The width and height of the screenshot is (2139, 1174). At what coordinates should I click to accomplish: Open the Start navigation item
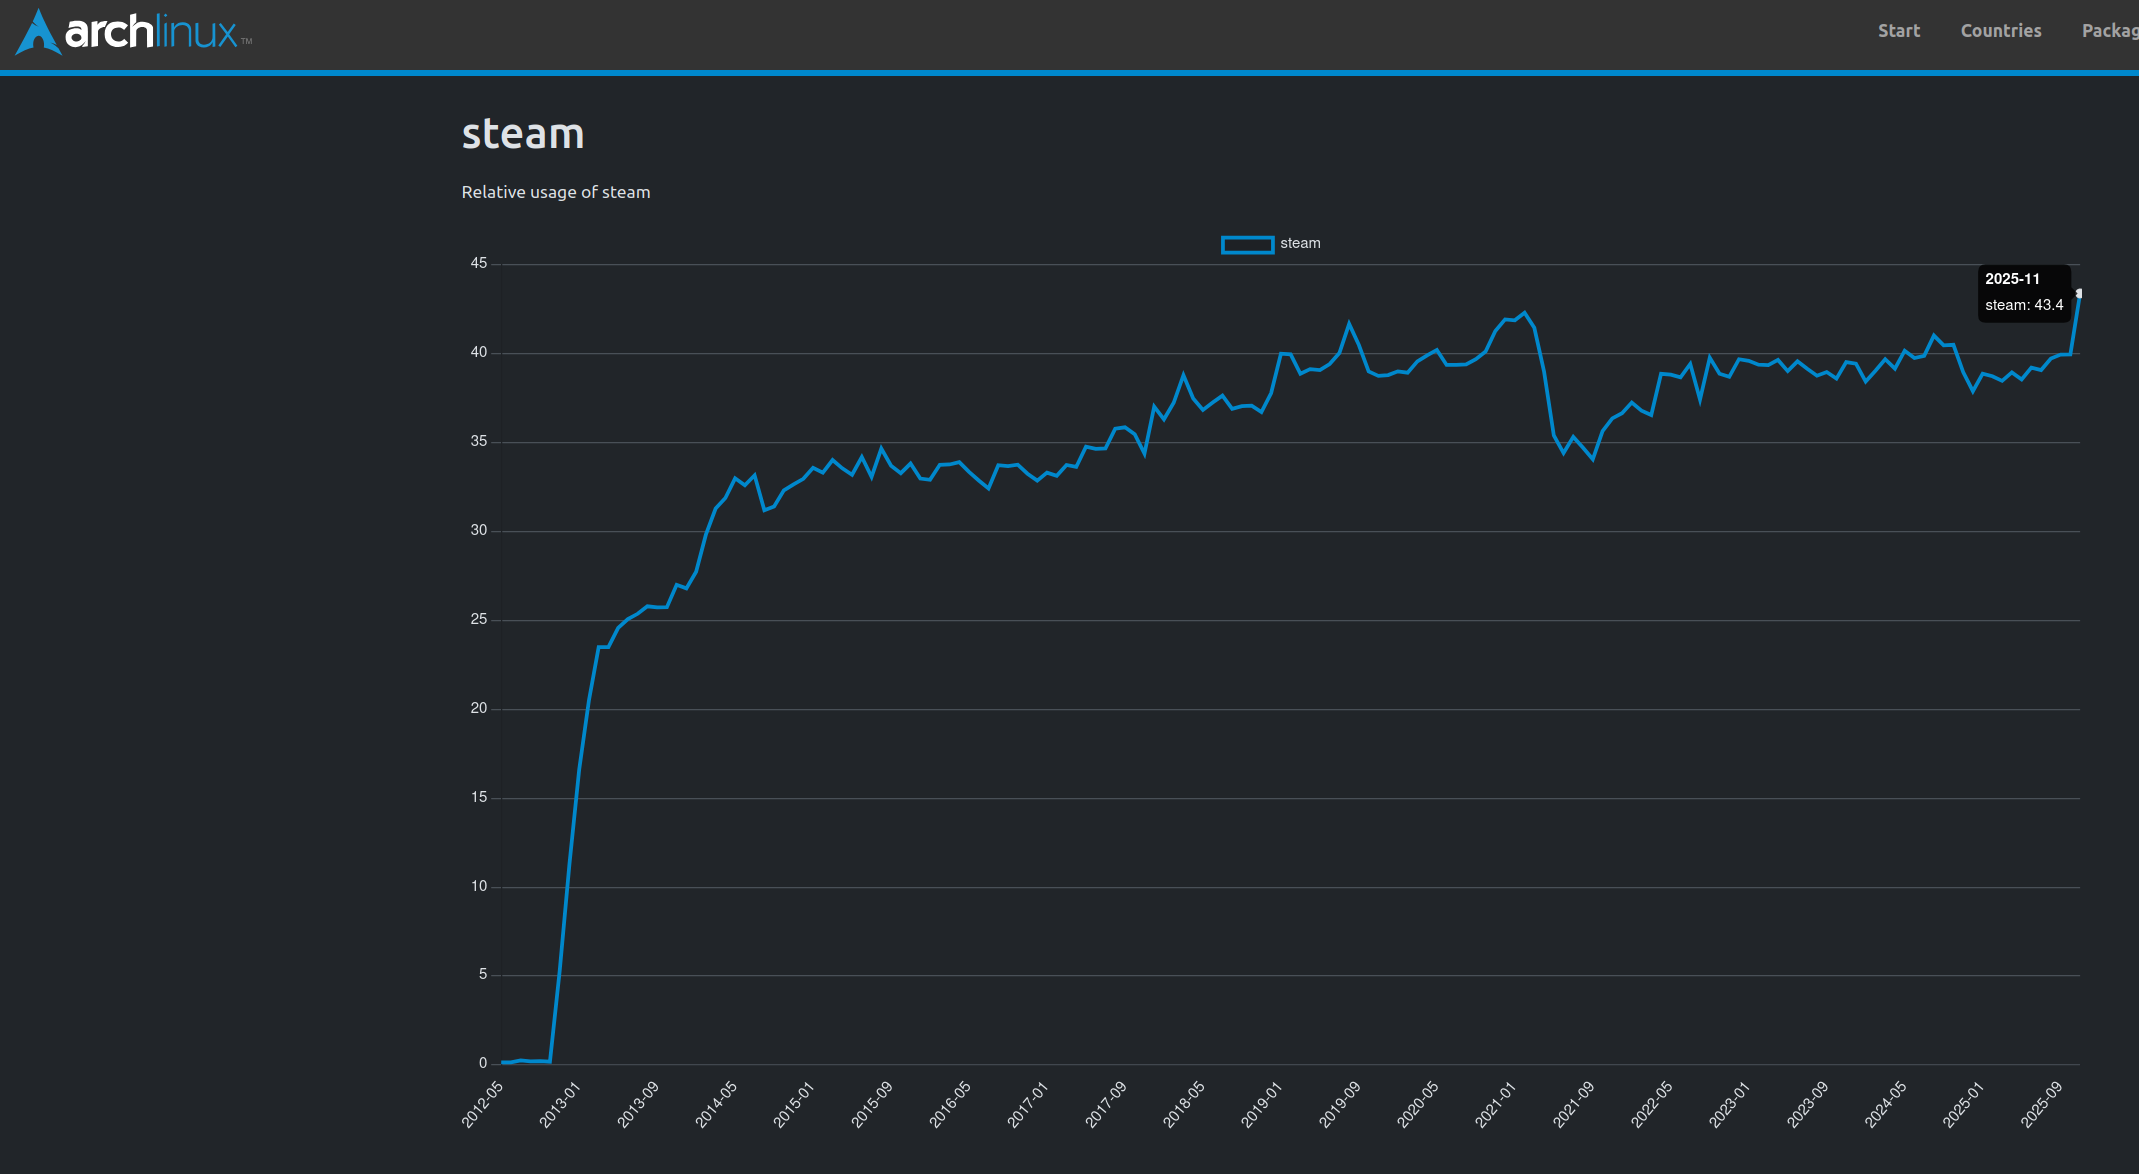[1898, 31]
